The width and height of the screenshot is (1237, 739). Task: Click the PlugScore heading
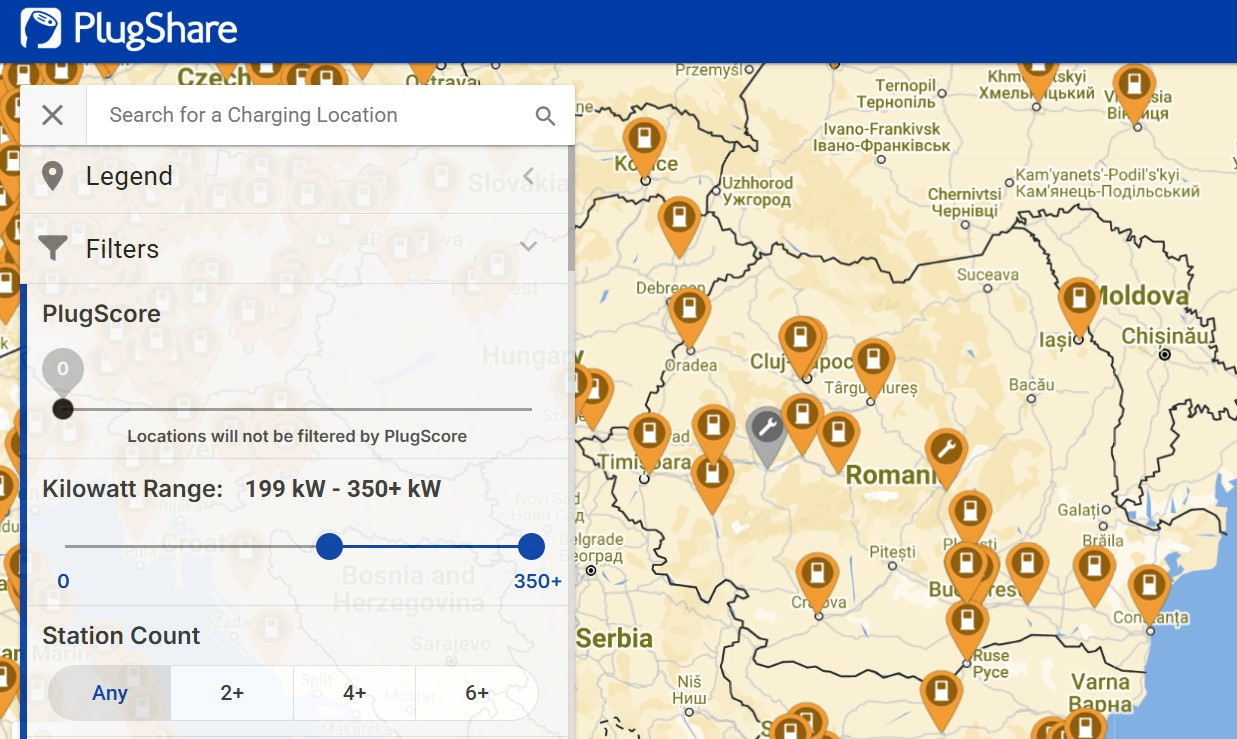coord(101,314)
